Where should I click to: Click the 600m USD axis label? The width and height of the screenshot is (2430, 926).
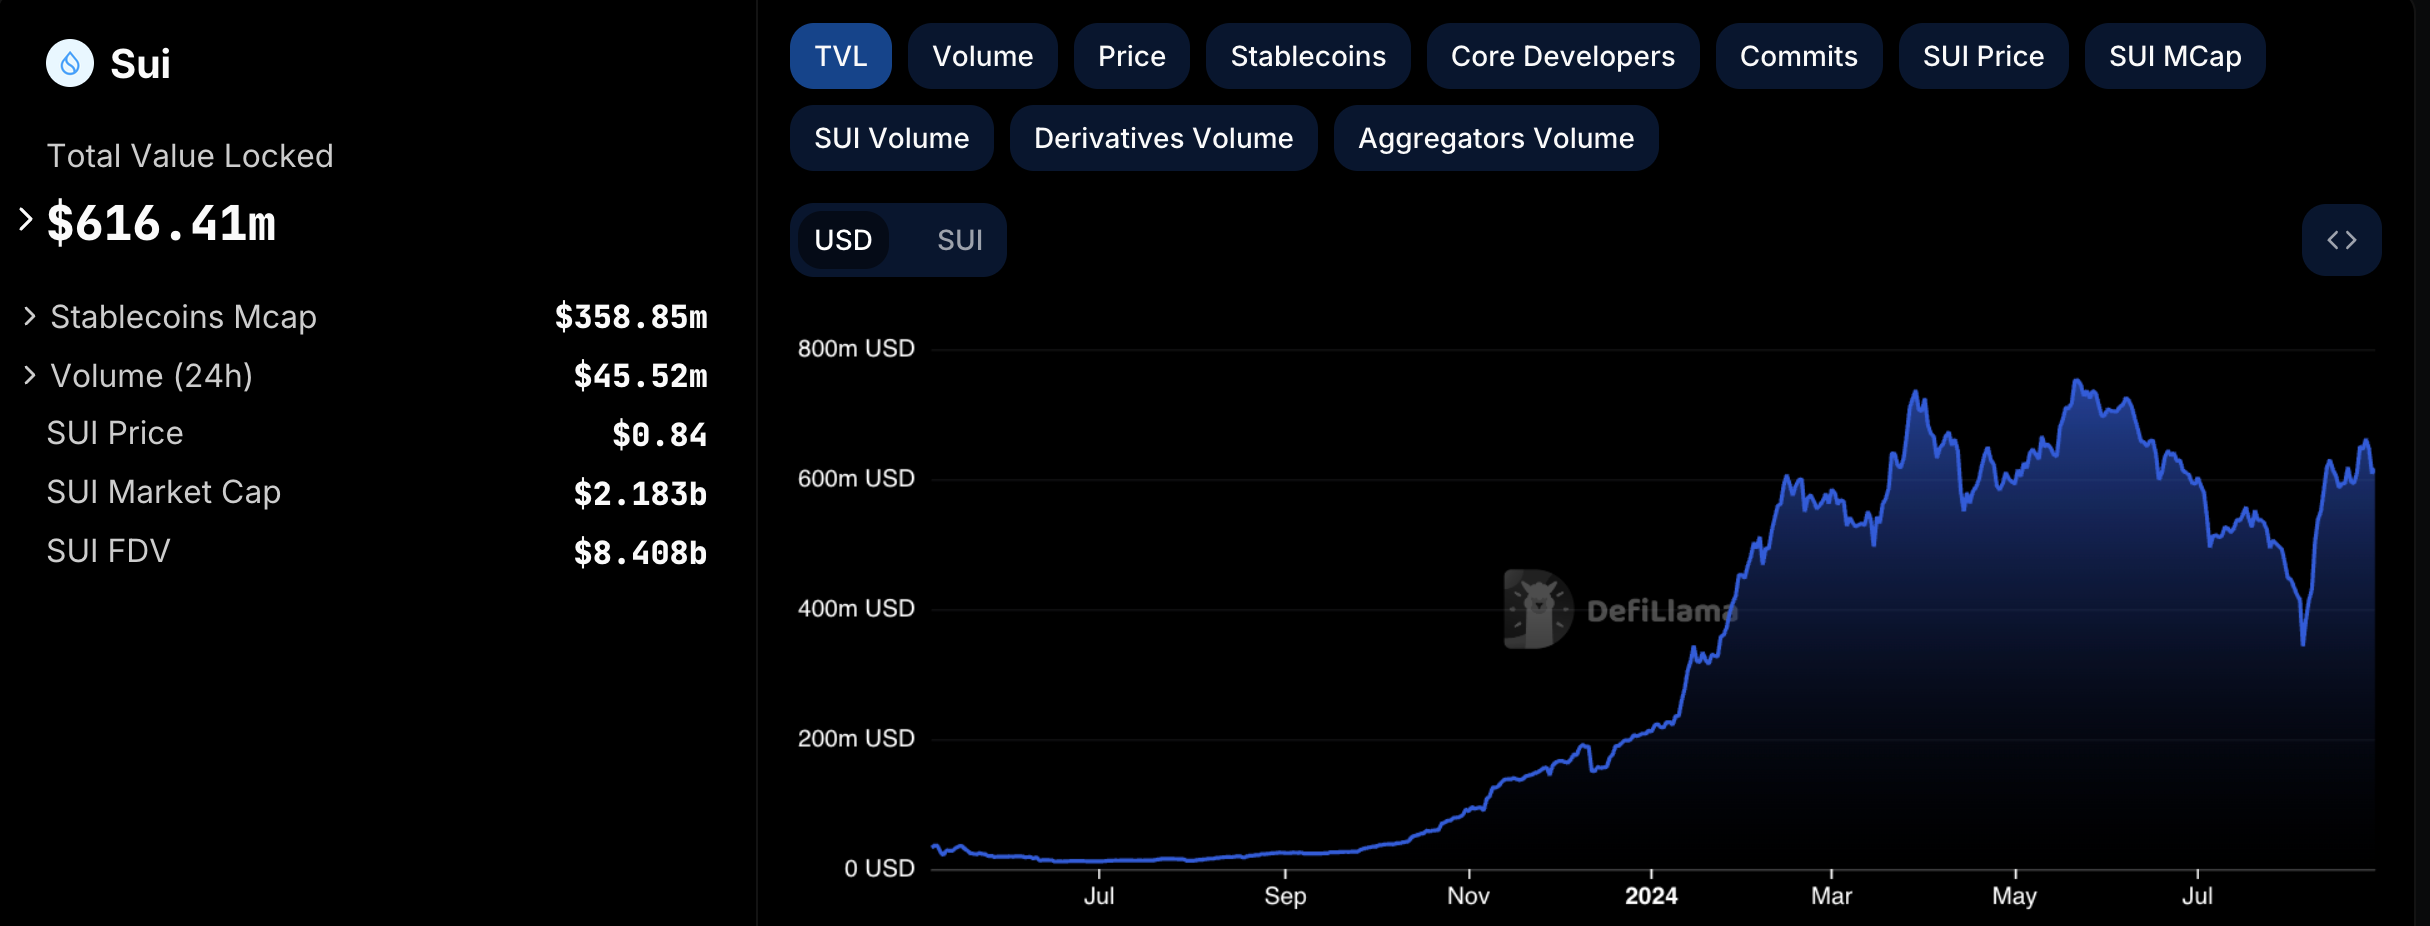pos(856,479)
